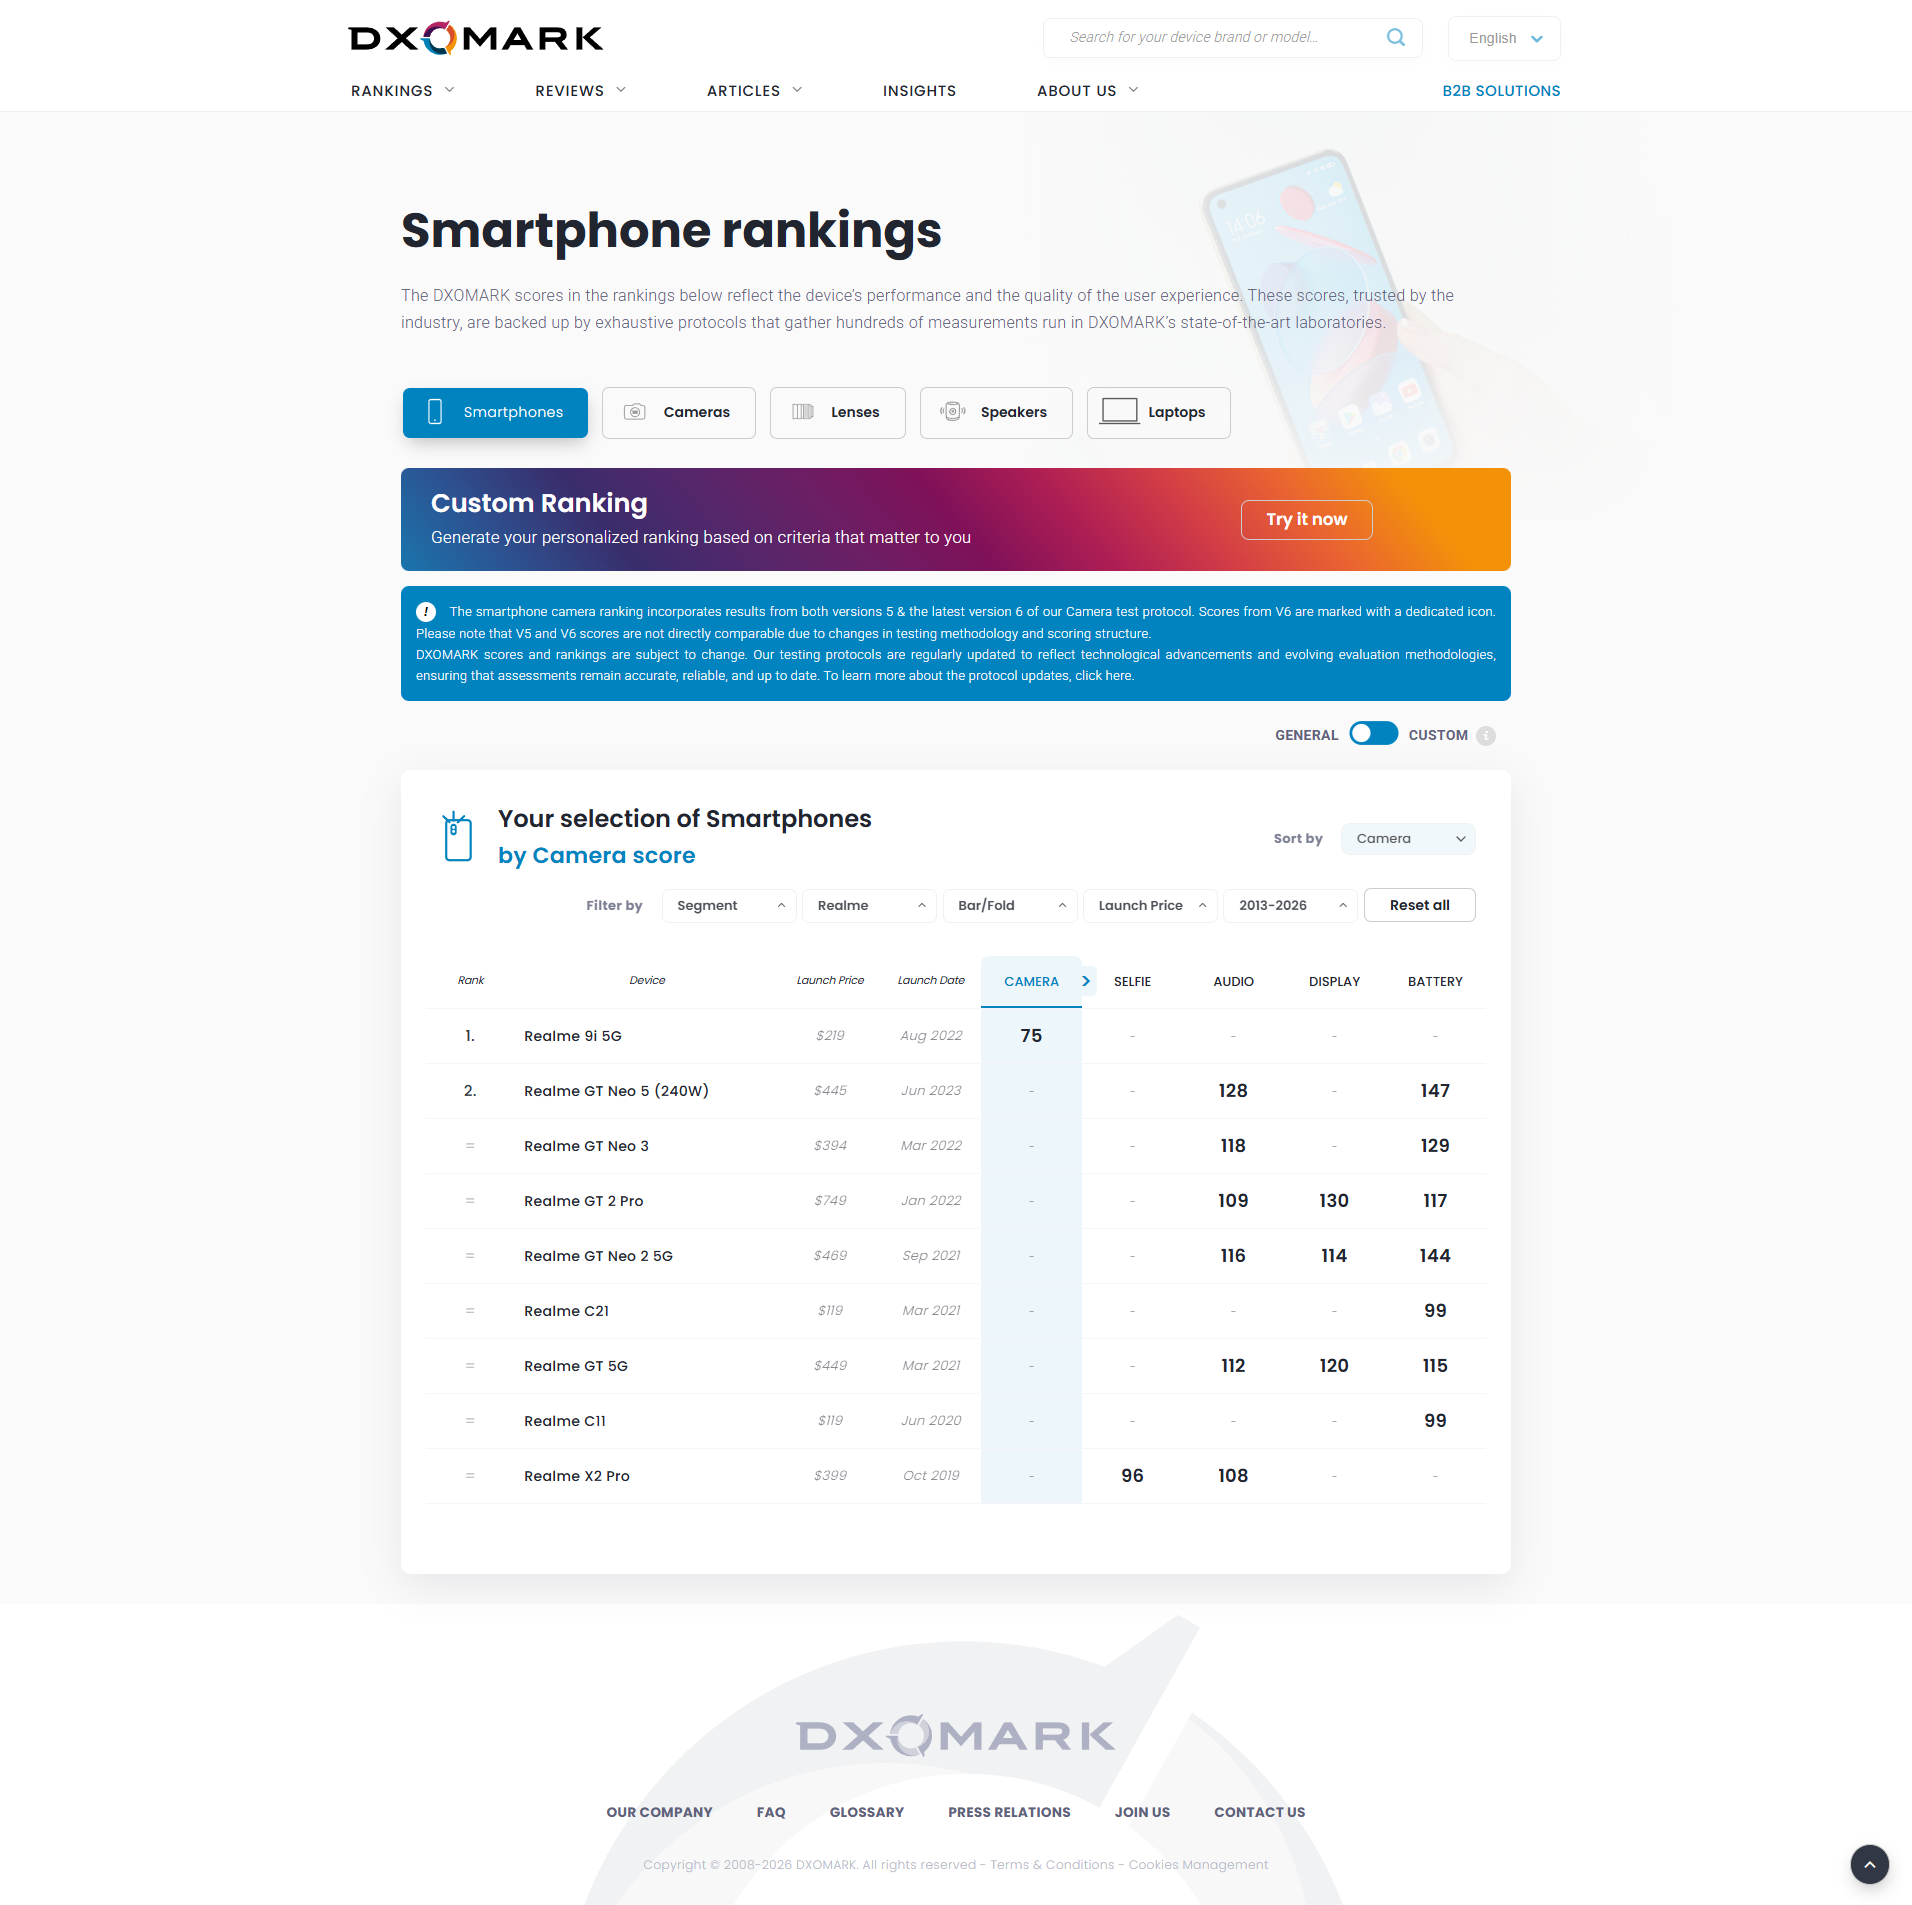This screenshot has width=1912, height=1905.
Task: Open the Laptops rankings category
Action: pyautogui.click(x=1158, y=413)
